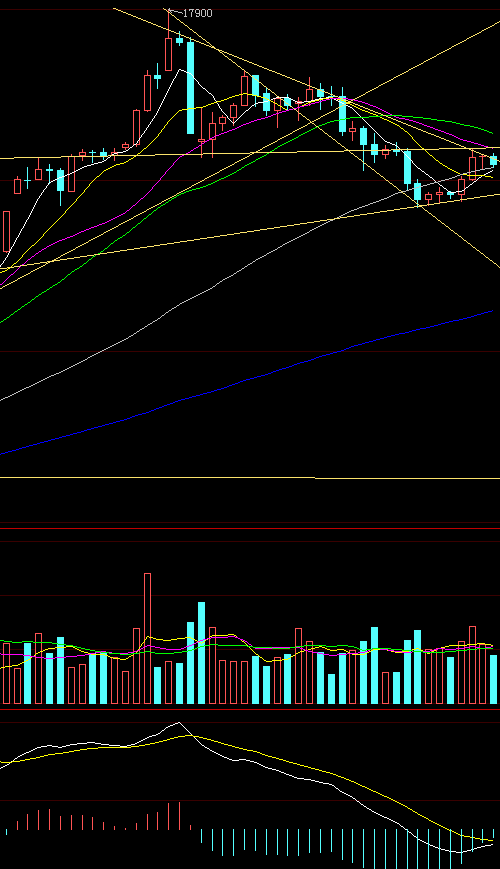Click the peak of the white MACD line
Image resolution: width=500 pixels, height=869 pixels.
178,723
